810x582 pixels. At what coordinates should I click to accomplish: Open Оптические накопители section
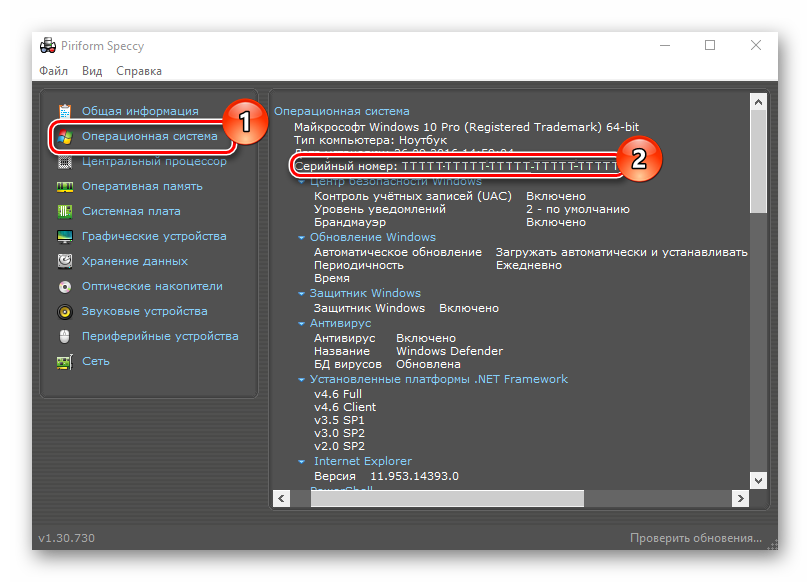point(152,286)
